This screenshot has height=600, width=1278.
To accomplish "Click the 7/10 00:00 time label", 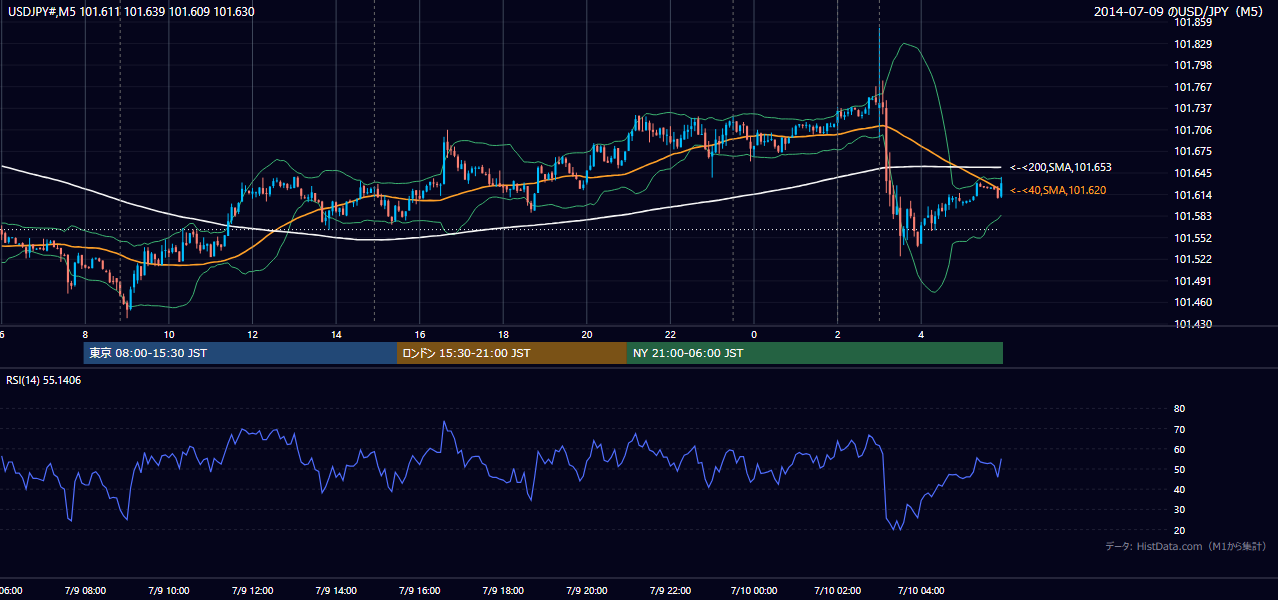I will coord(753,590).
